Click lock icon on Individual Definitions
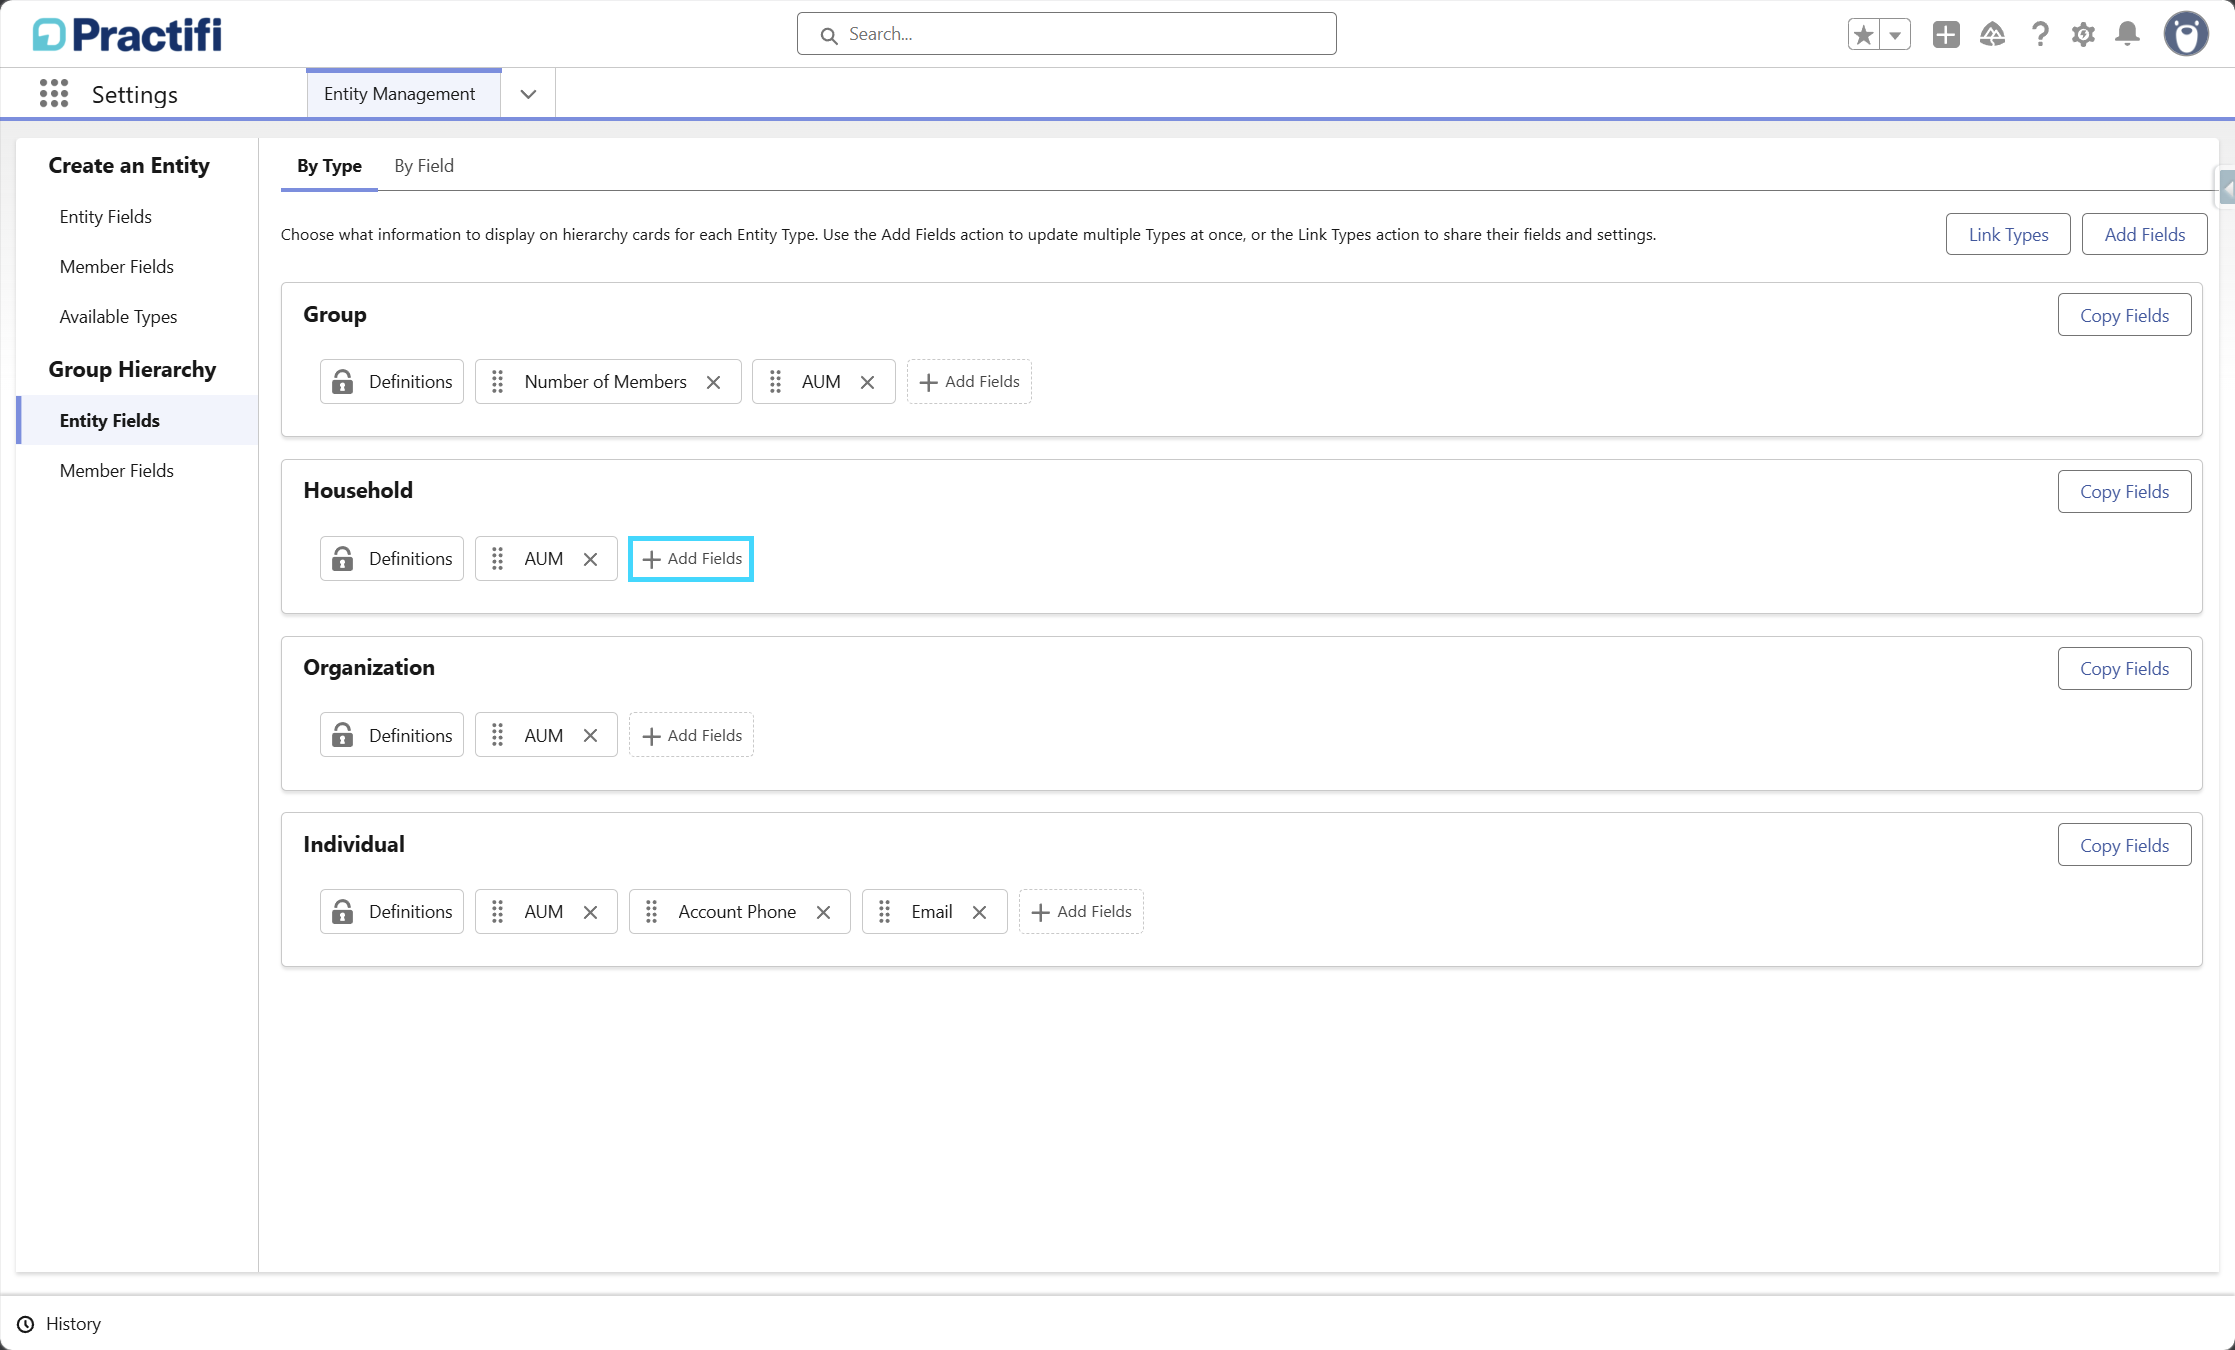Viewport: 2235px width, 1350px height. click(x=343, y=912)
